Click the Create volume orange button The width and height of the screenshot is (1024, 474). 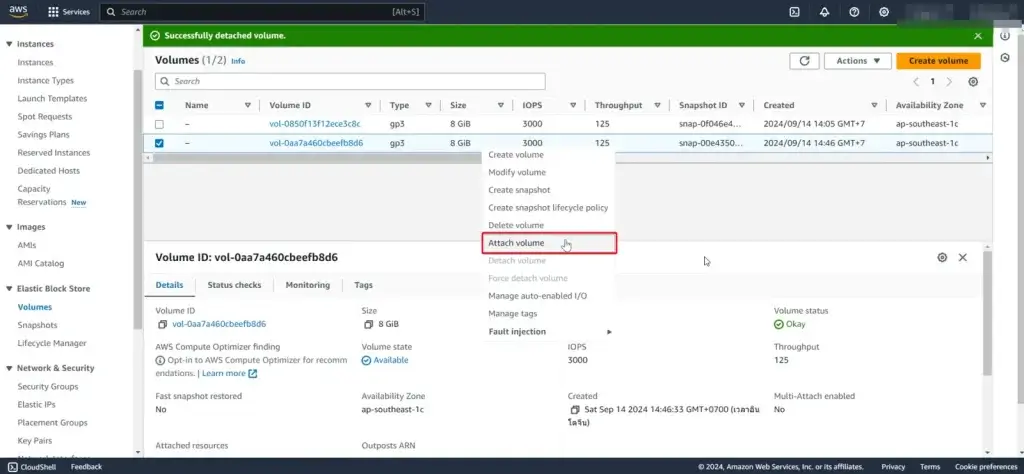[x=938, y=61]
